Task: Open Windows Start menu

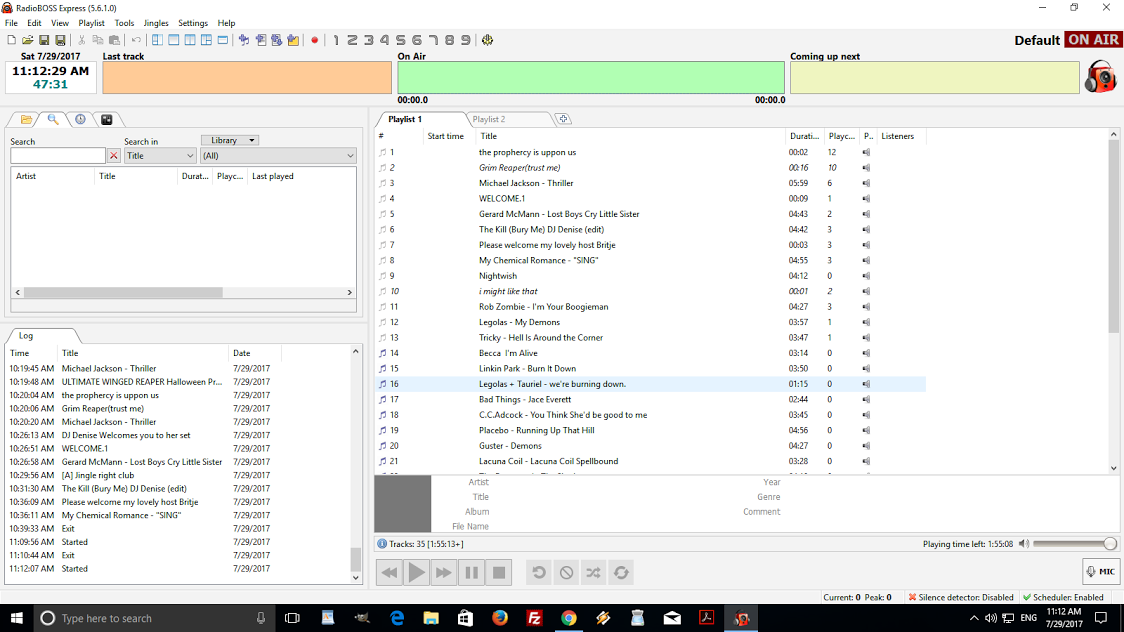Action: (x=16, y=618)
